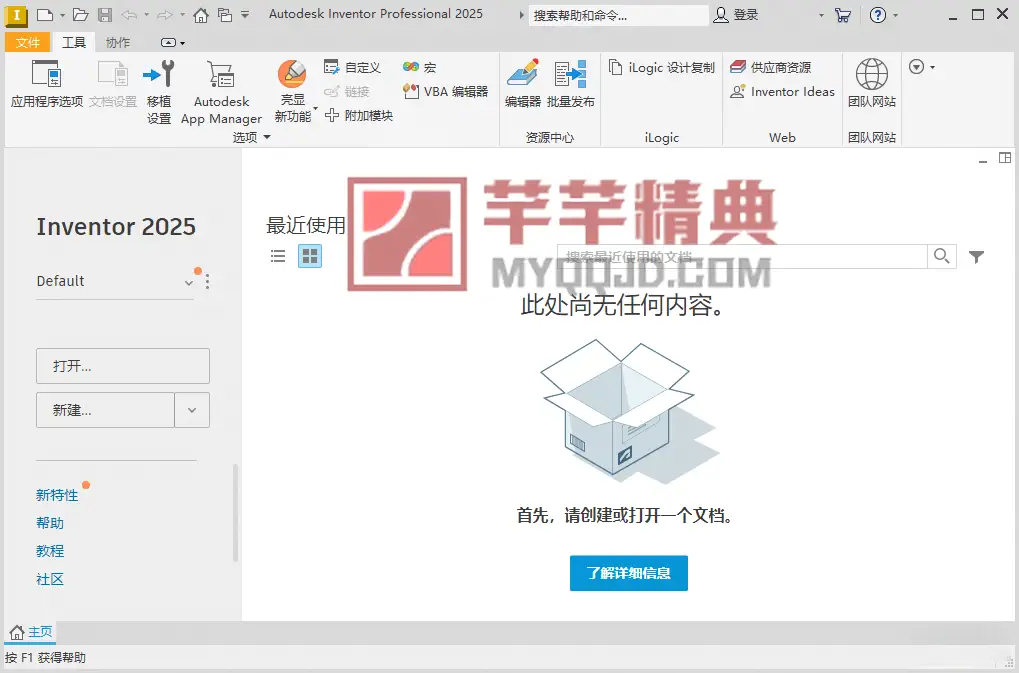The height and width of the screenshot is (673, 1019).
Task: Open 移植设置 migrate settings tool
Action: (x=159, y=92)
